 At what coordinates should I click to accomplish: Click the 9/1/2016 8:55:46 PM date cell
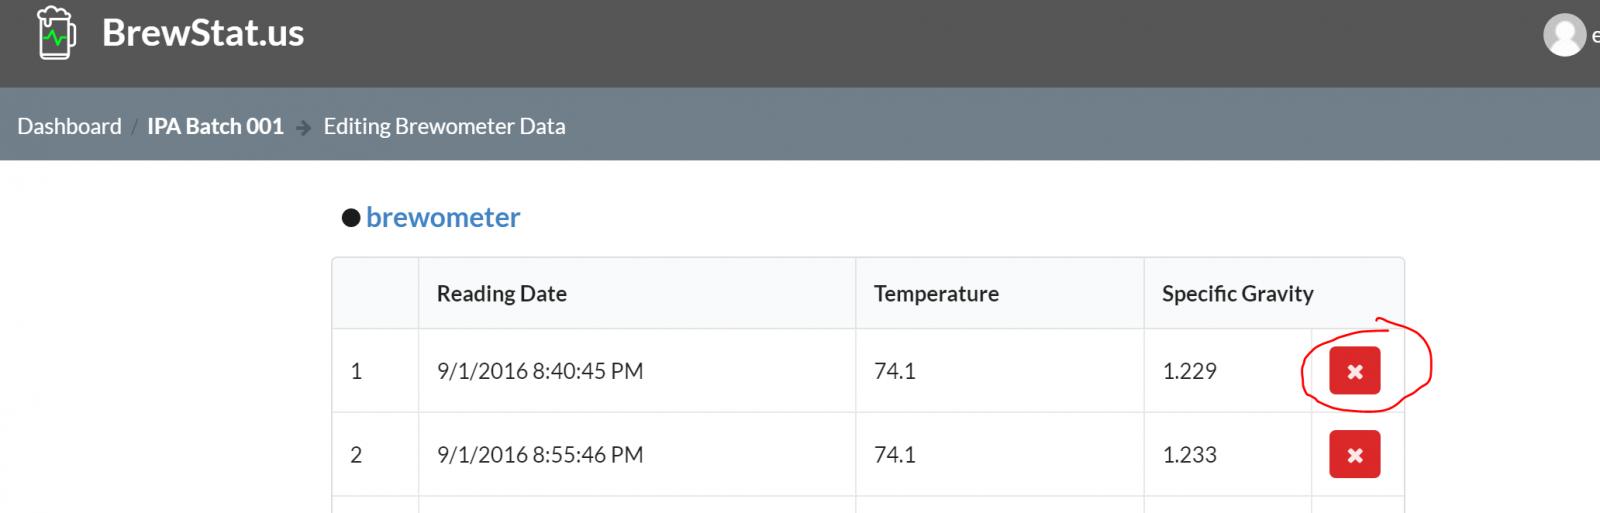pyautogui.click(x=540, y=455)
